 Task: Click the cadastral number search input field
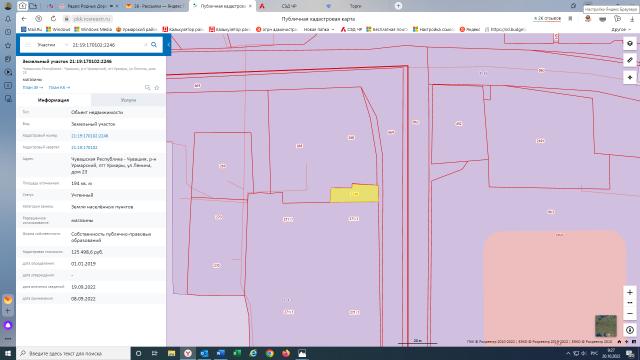pyautogui.click(x=107, y=44)
